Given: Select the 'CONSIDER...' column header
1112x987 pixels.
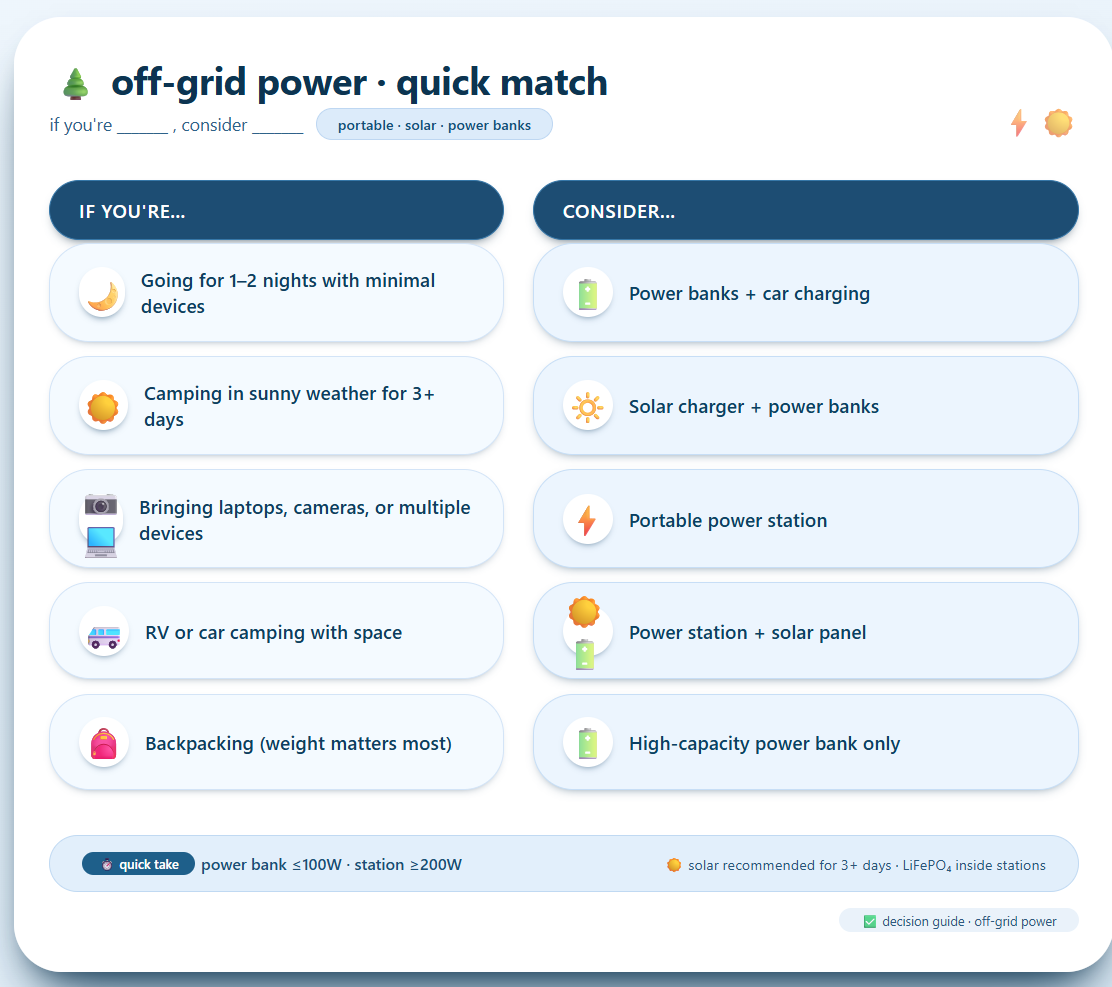Looking at the screenshot, I should (x=805, y=211).
